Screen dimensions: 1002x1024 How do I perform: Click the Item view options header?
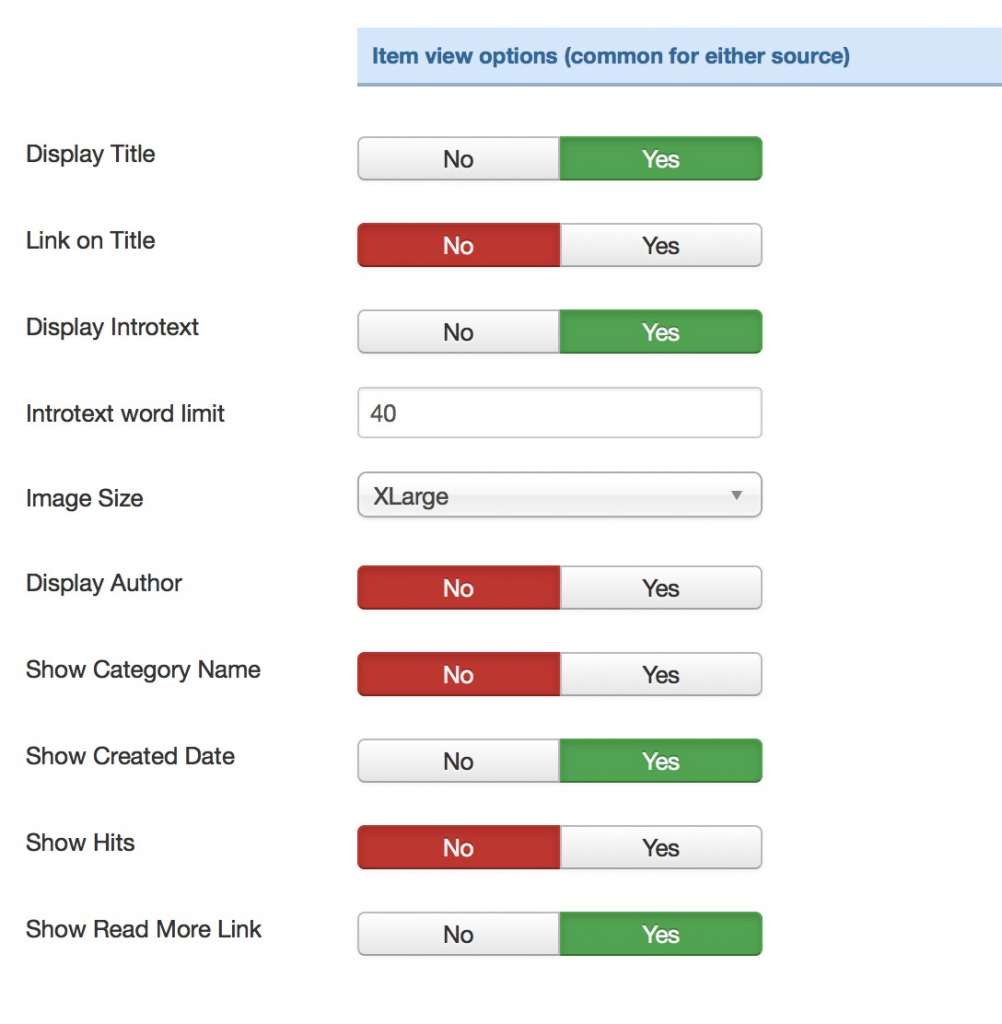pyautogui.click(x=611, y=56)
